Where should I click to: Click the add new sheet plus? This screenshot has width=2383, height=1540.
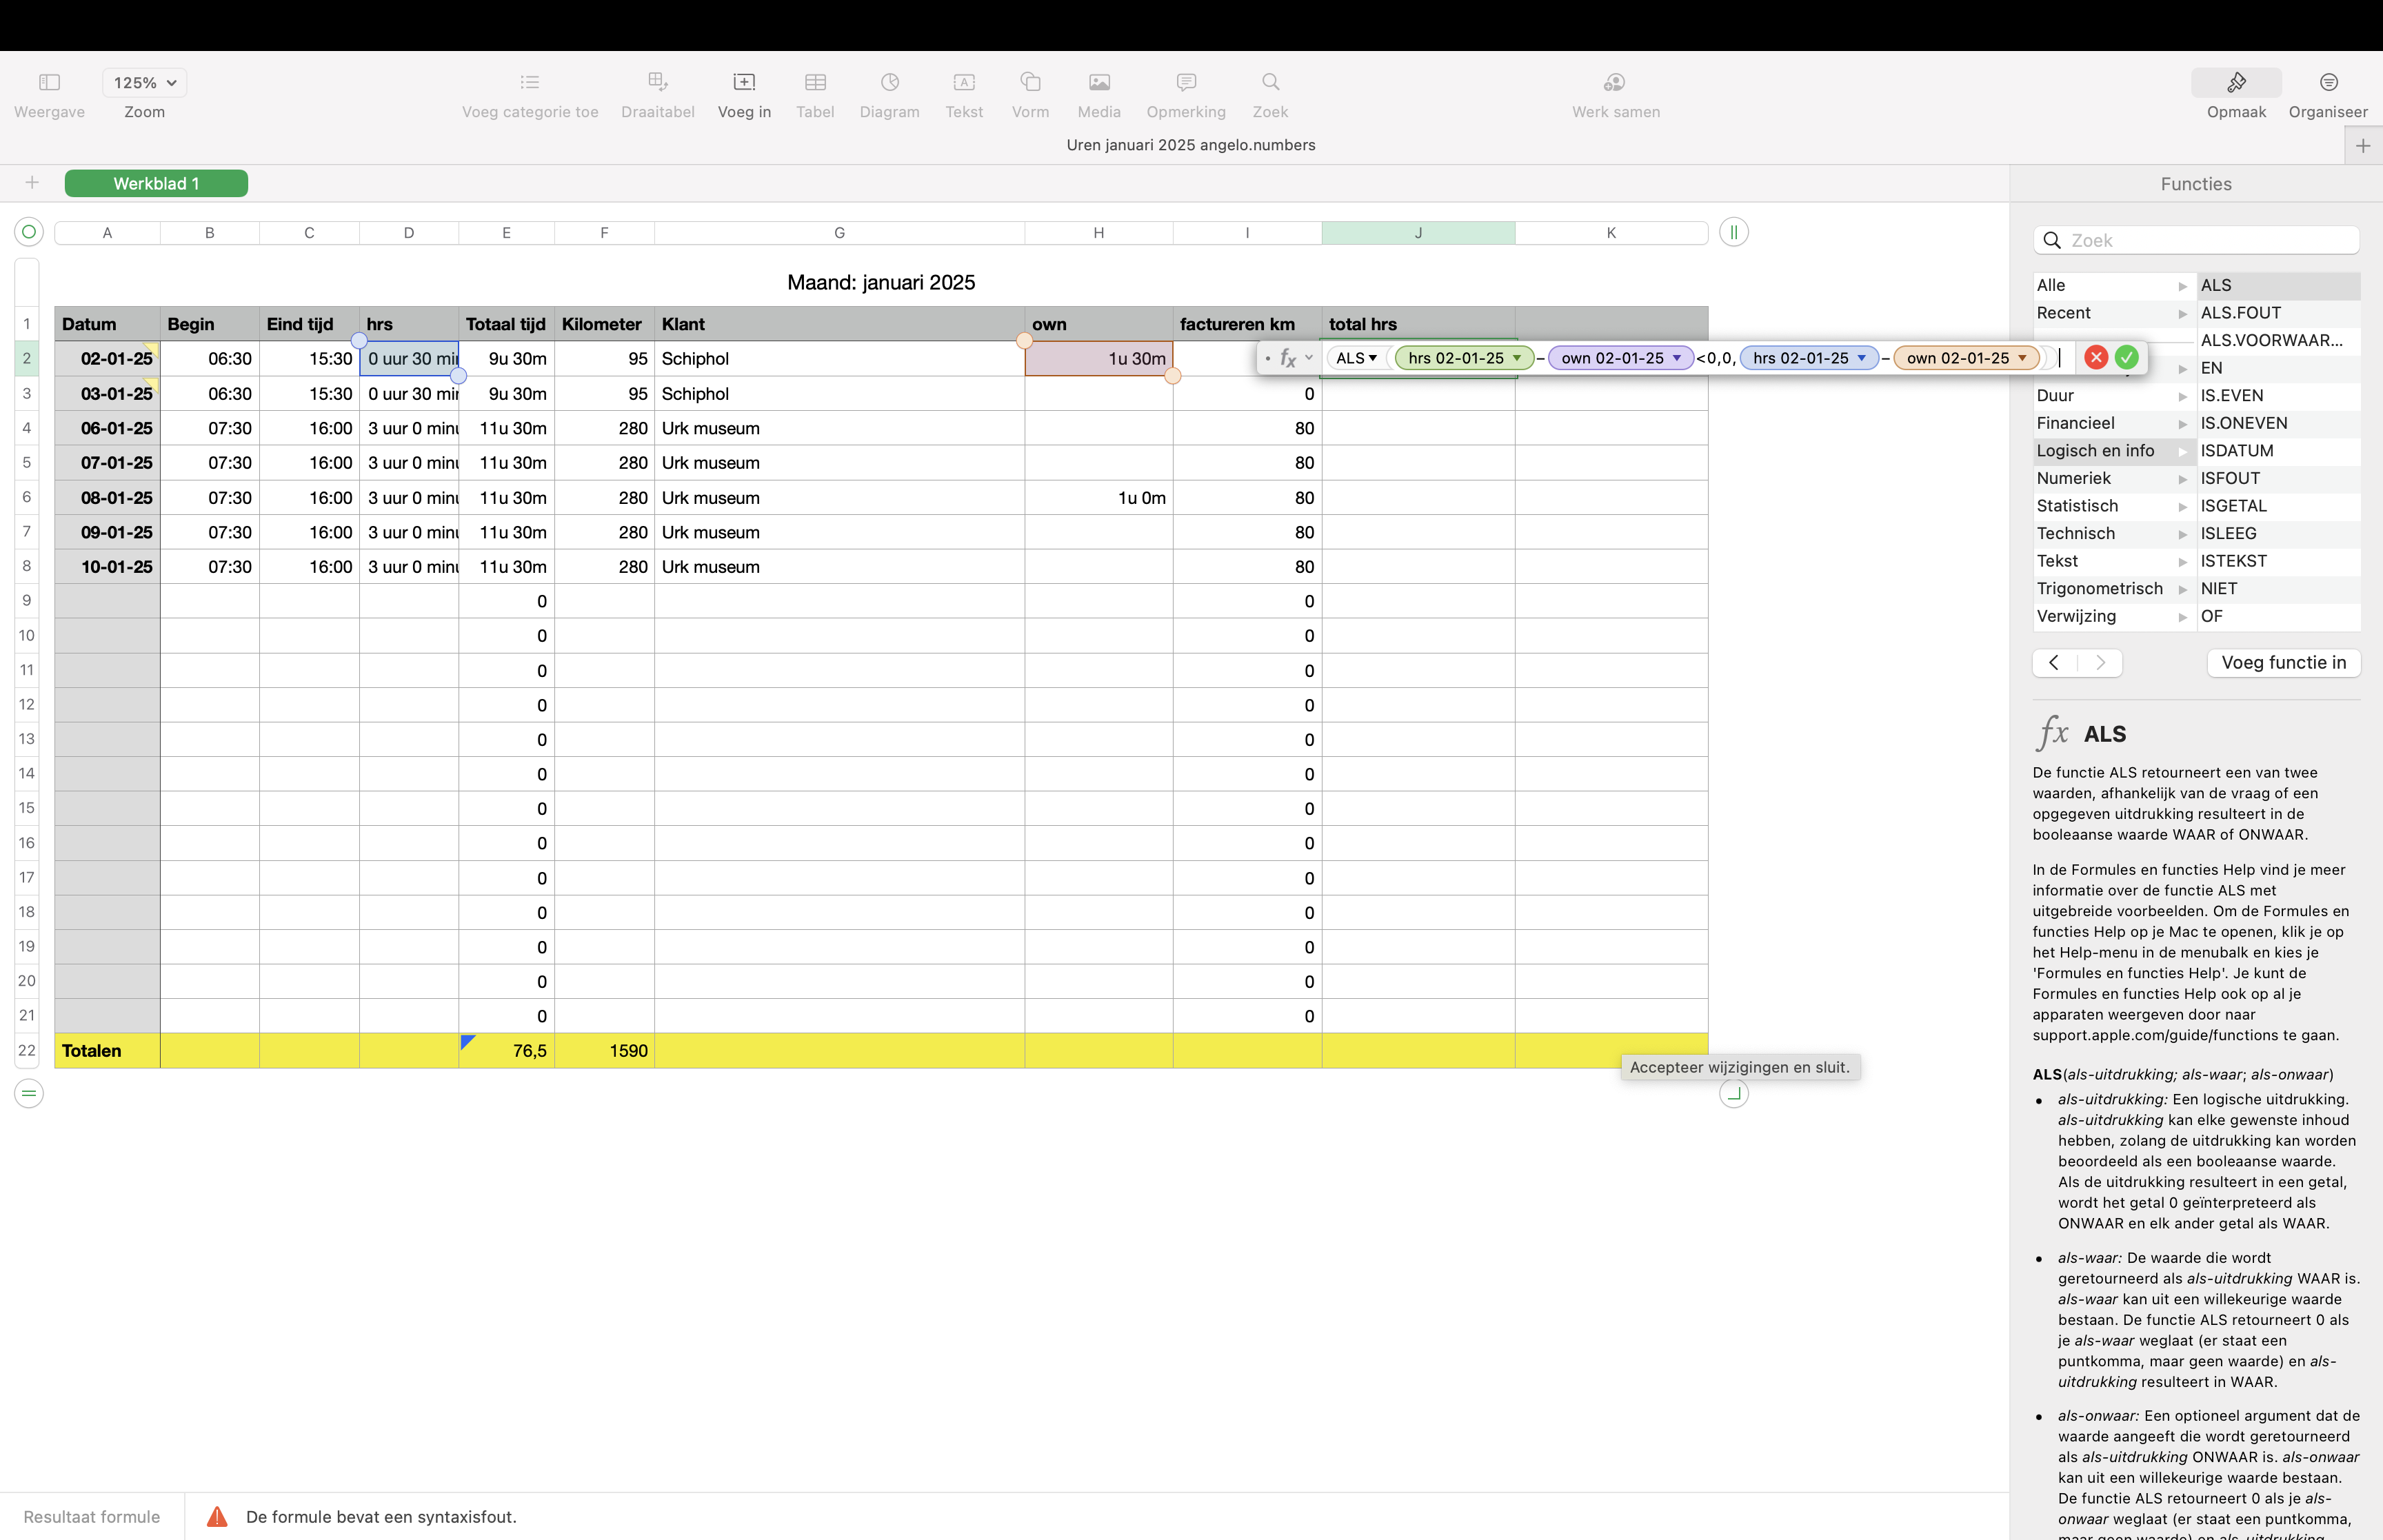click(32, 183)
